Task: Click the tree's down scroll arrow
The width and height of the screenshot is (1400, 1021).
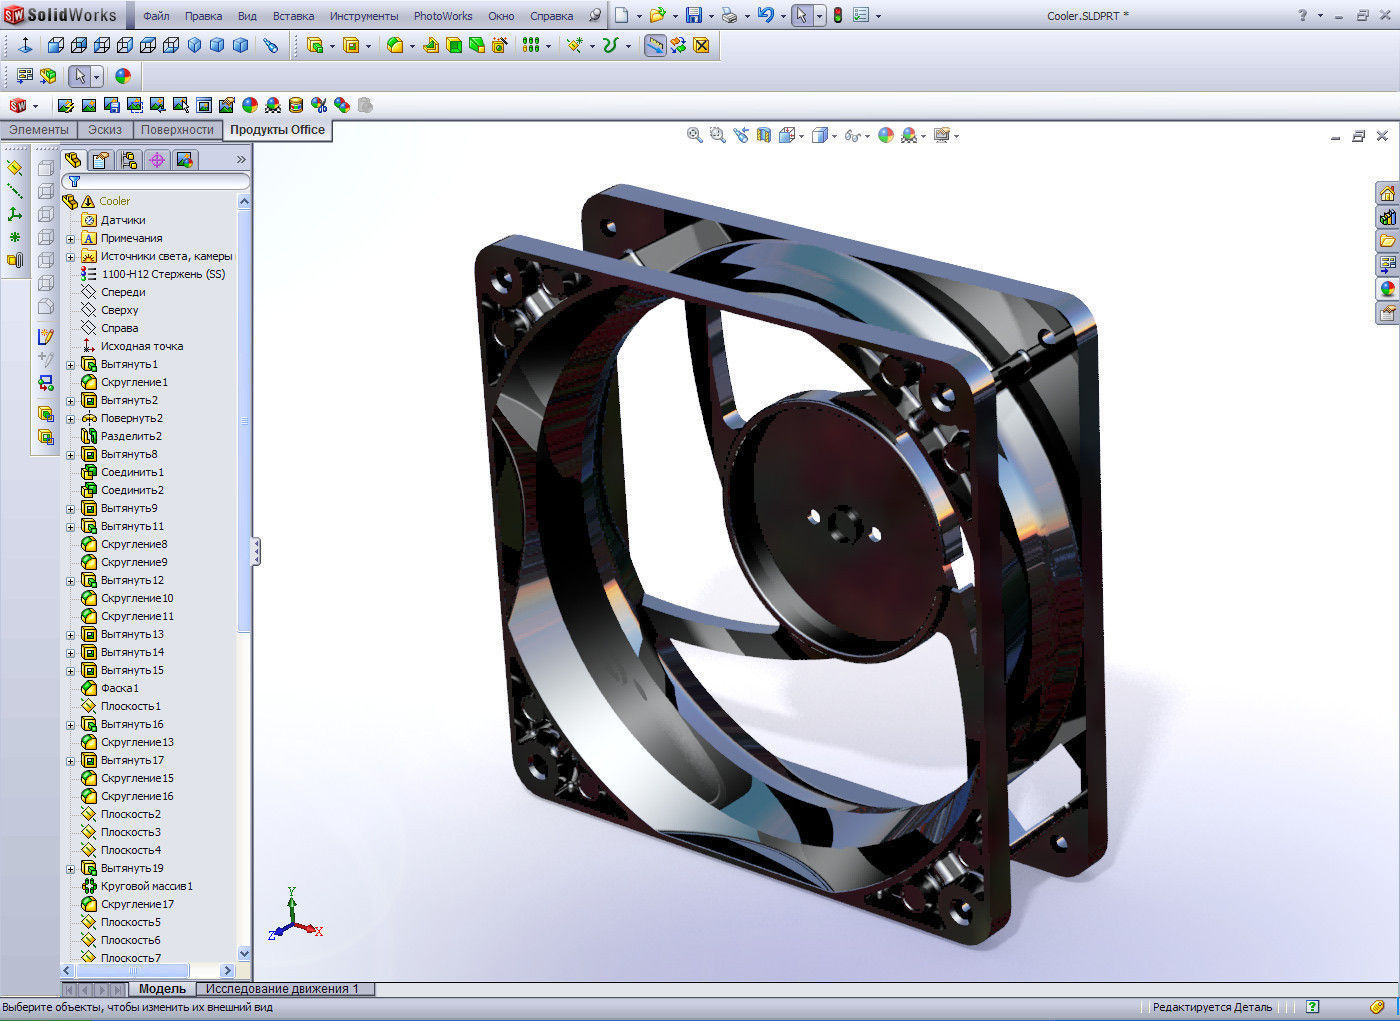Action: [244, 954]
